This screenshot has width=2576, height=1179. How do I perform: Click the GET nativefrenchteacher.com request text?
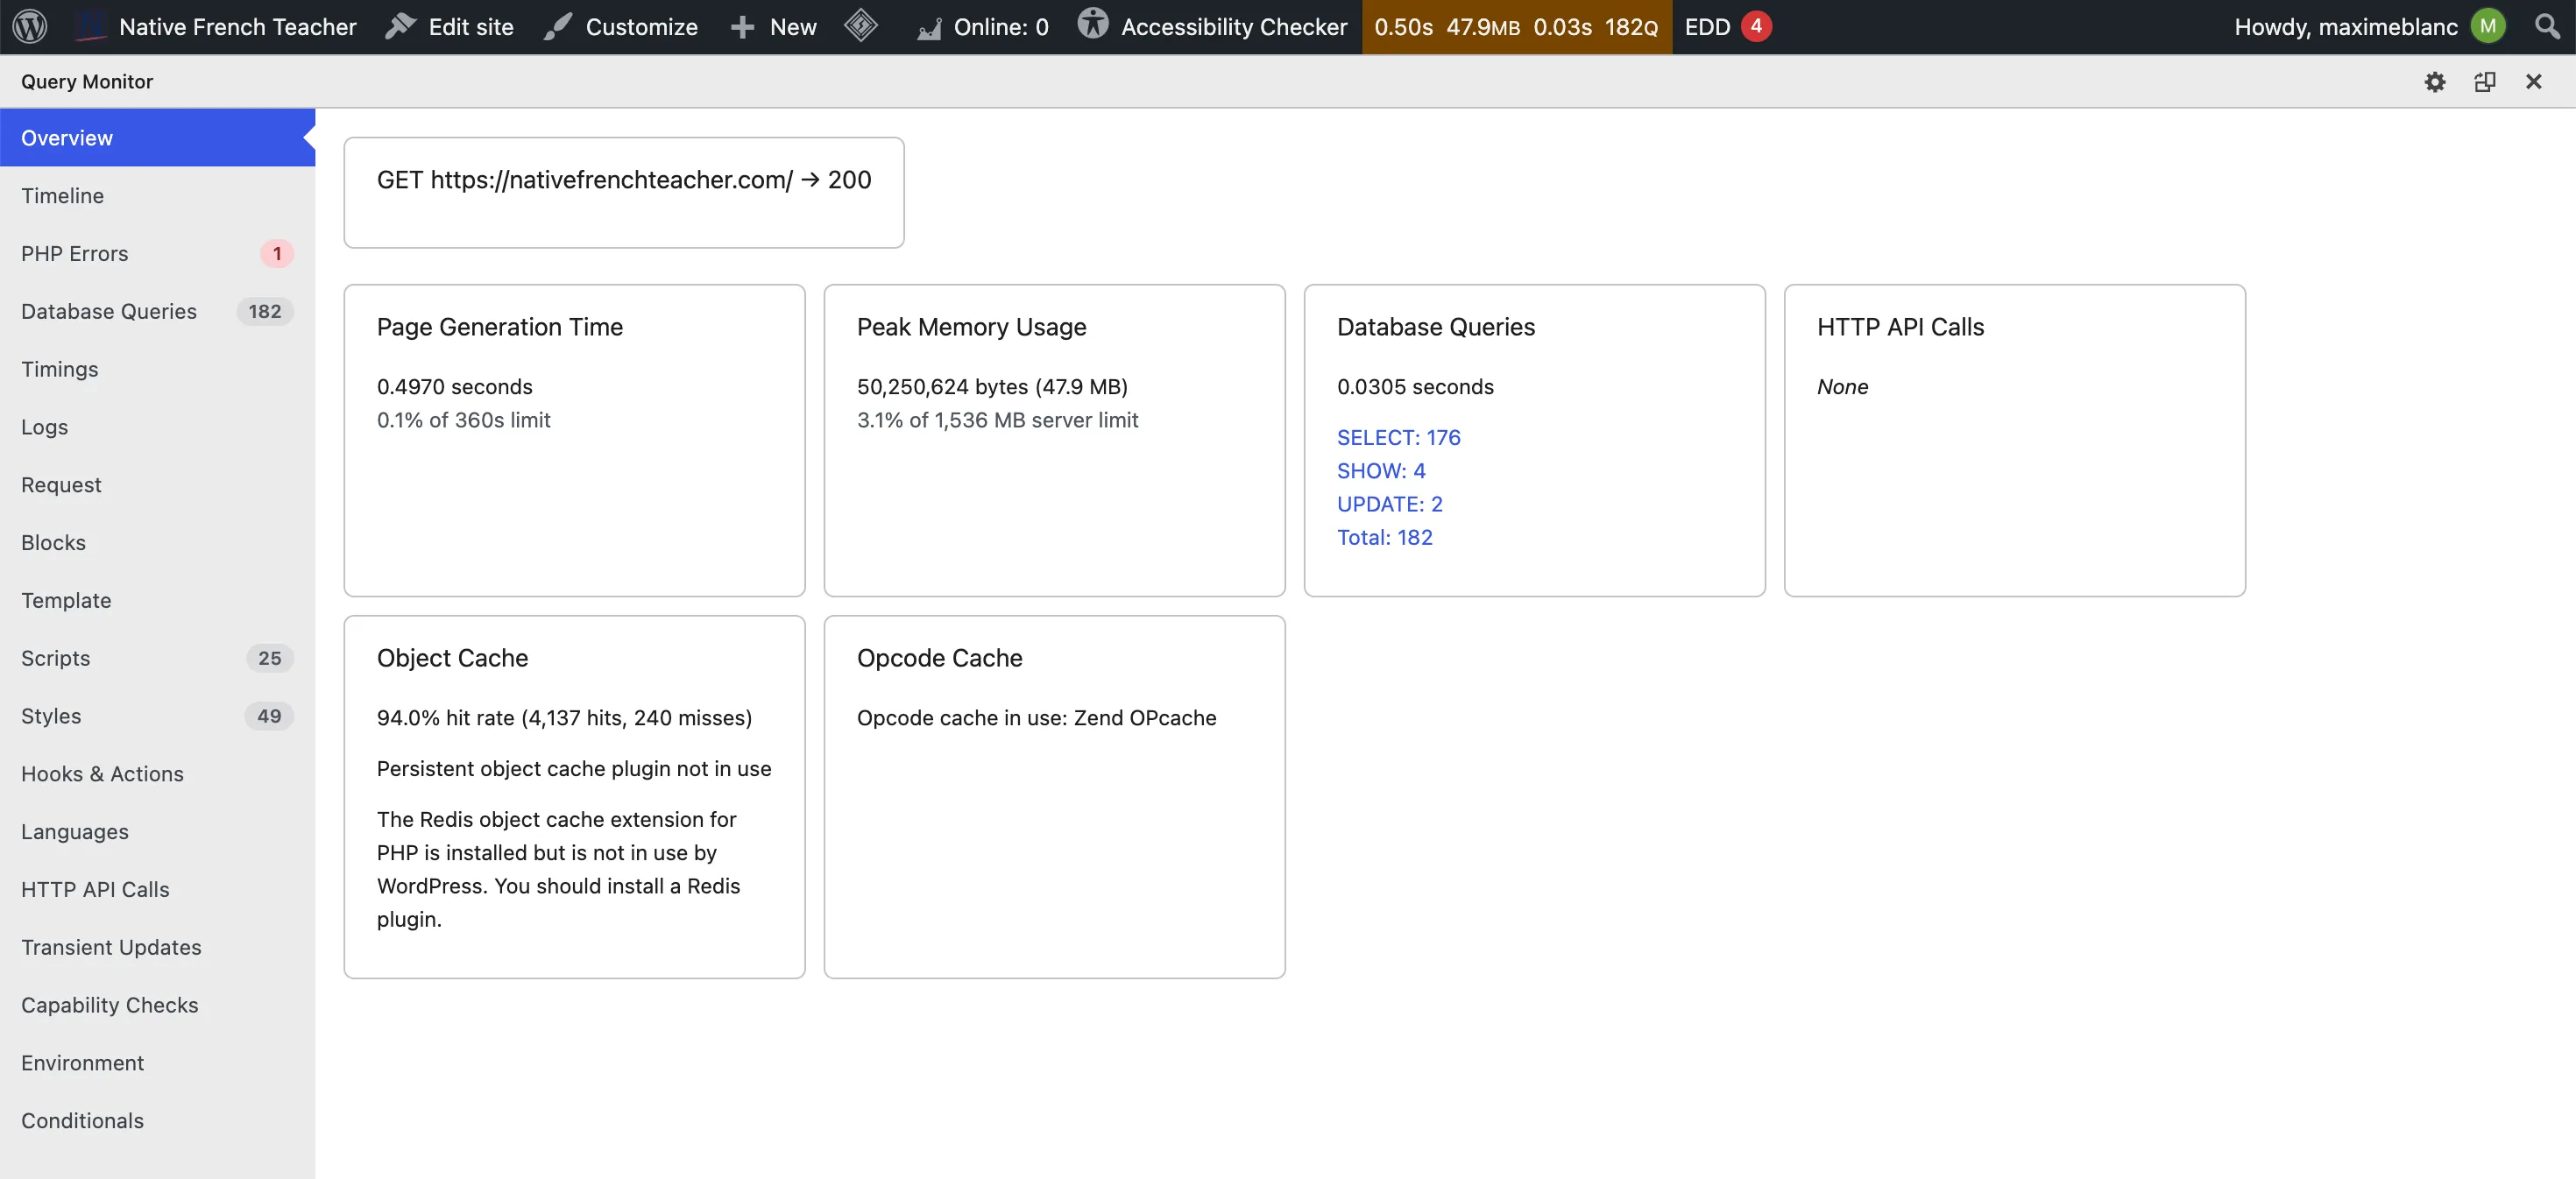point(624,180)
